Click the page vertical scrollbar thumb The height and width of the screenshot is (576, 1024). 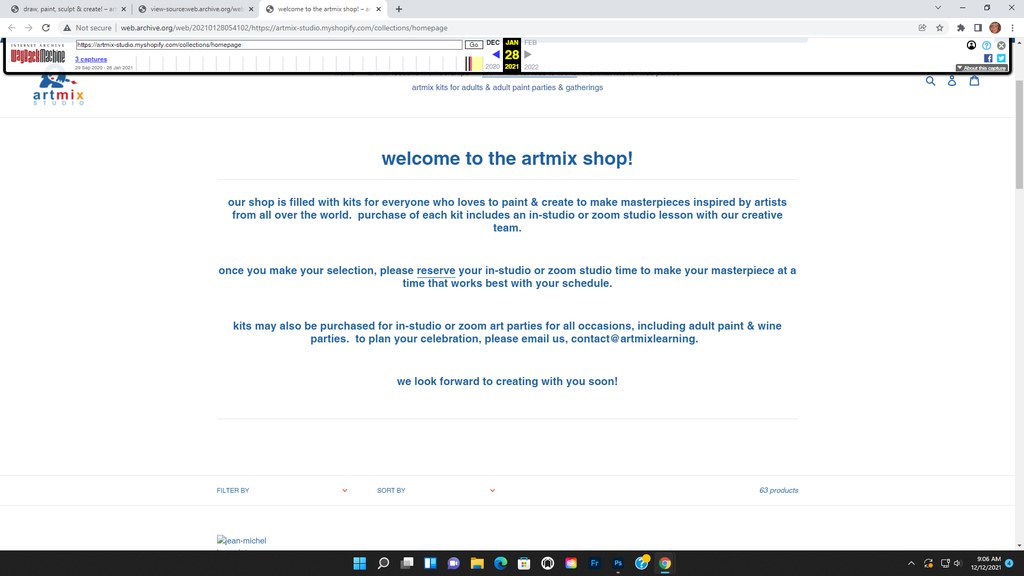tap(1019, 136)
